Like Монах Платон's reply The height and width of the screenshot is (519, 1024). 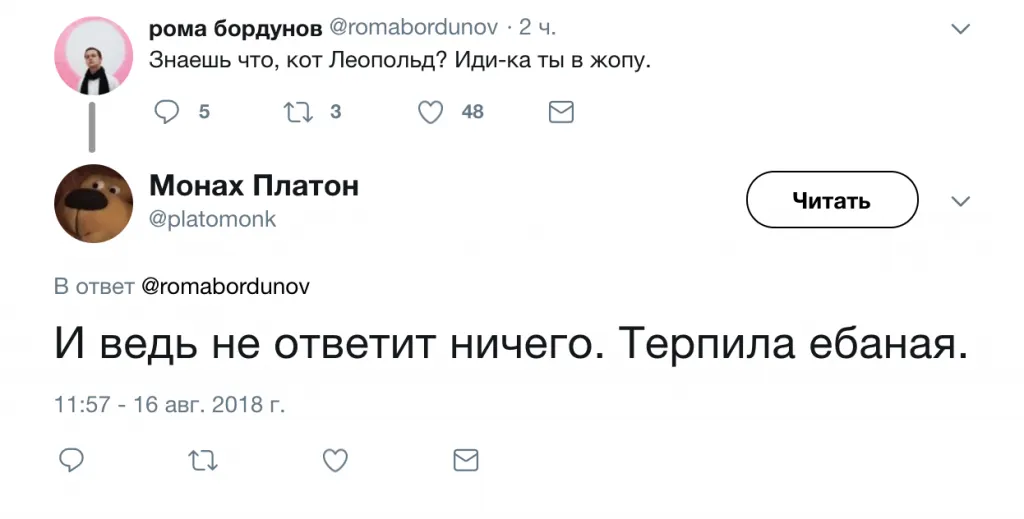[x=335, y=459]
